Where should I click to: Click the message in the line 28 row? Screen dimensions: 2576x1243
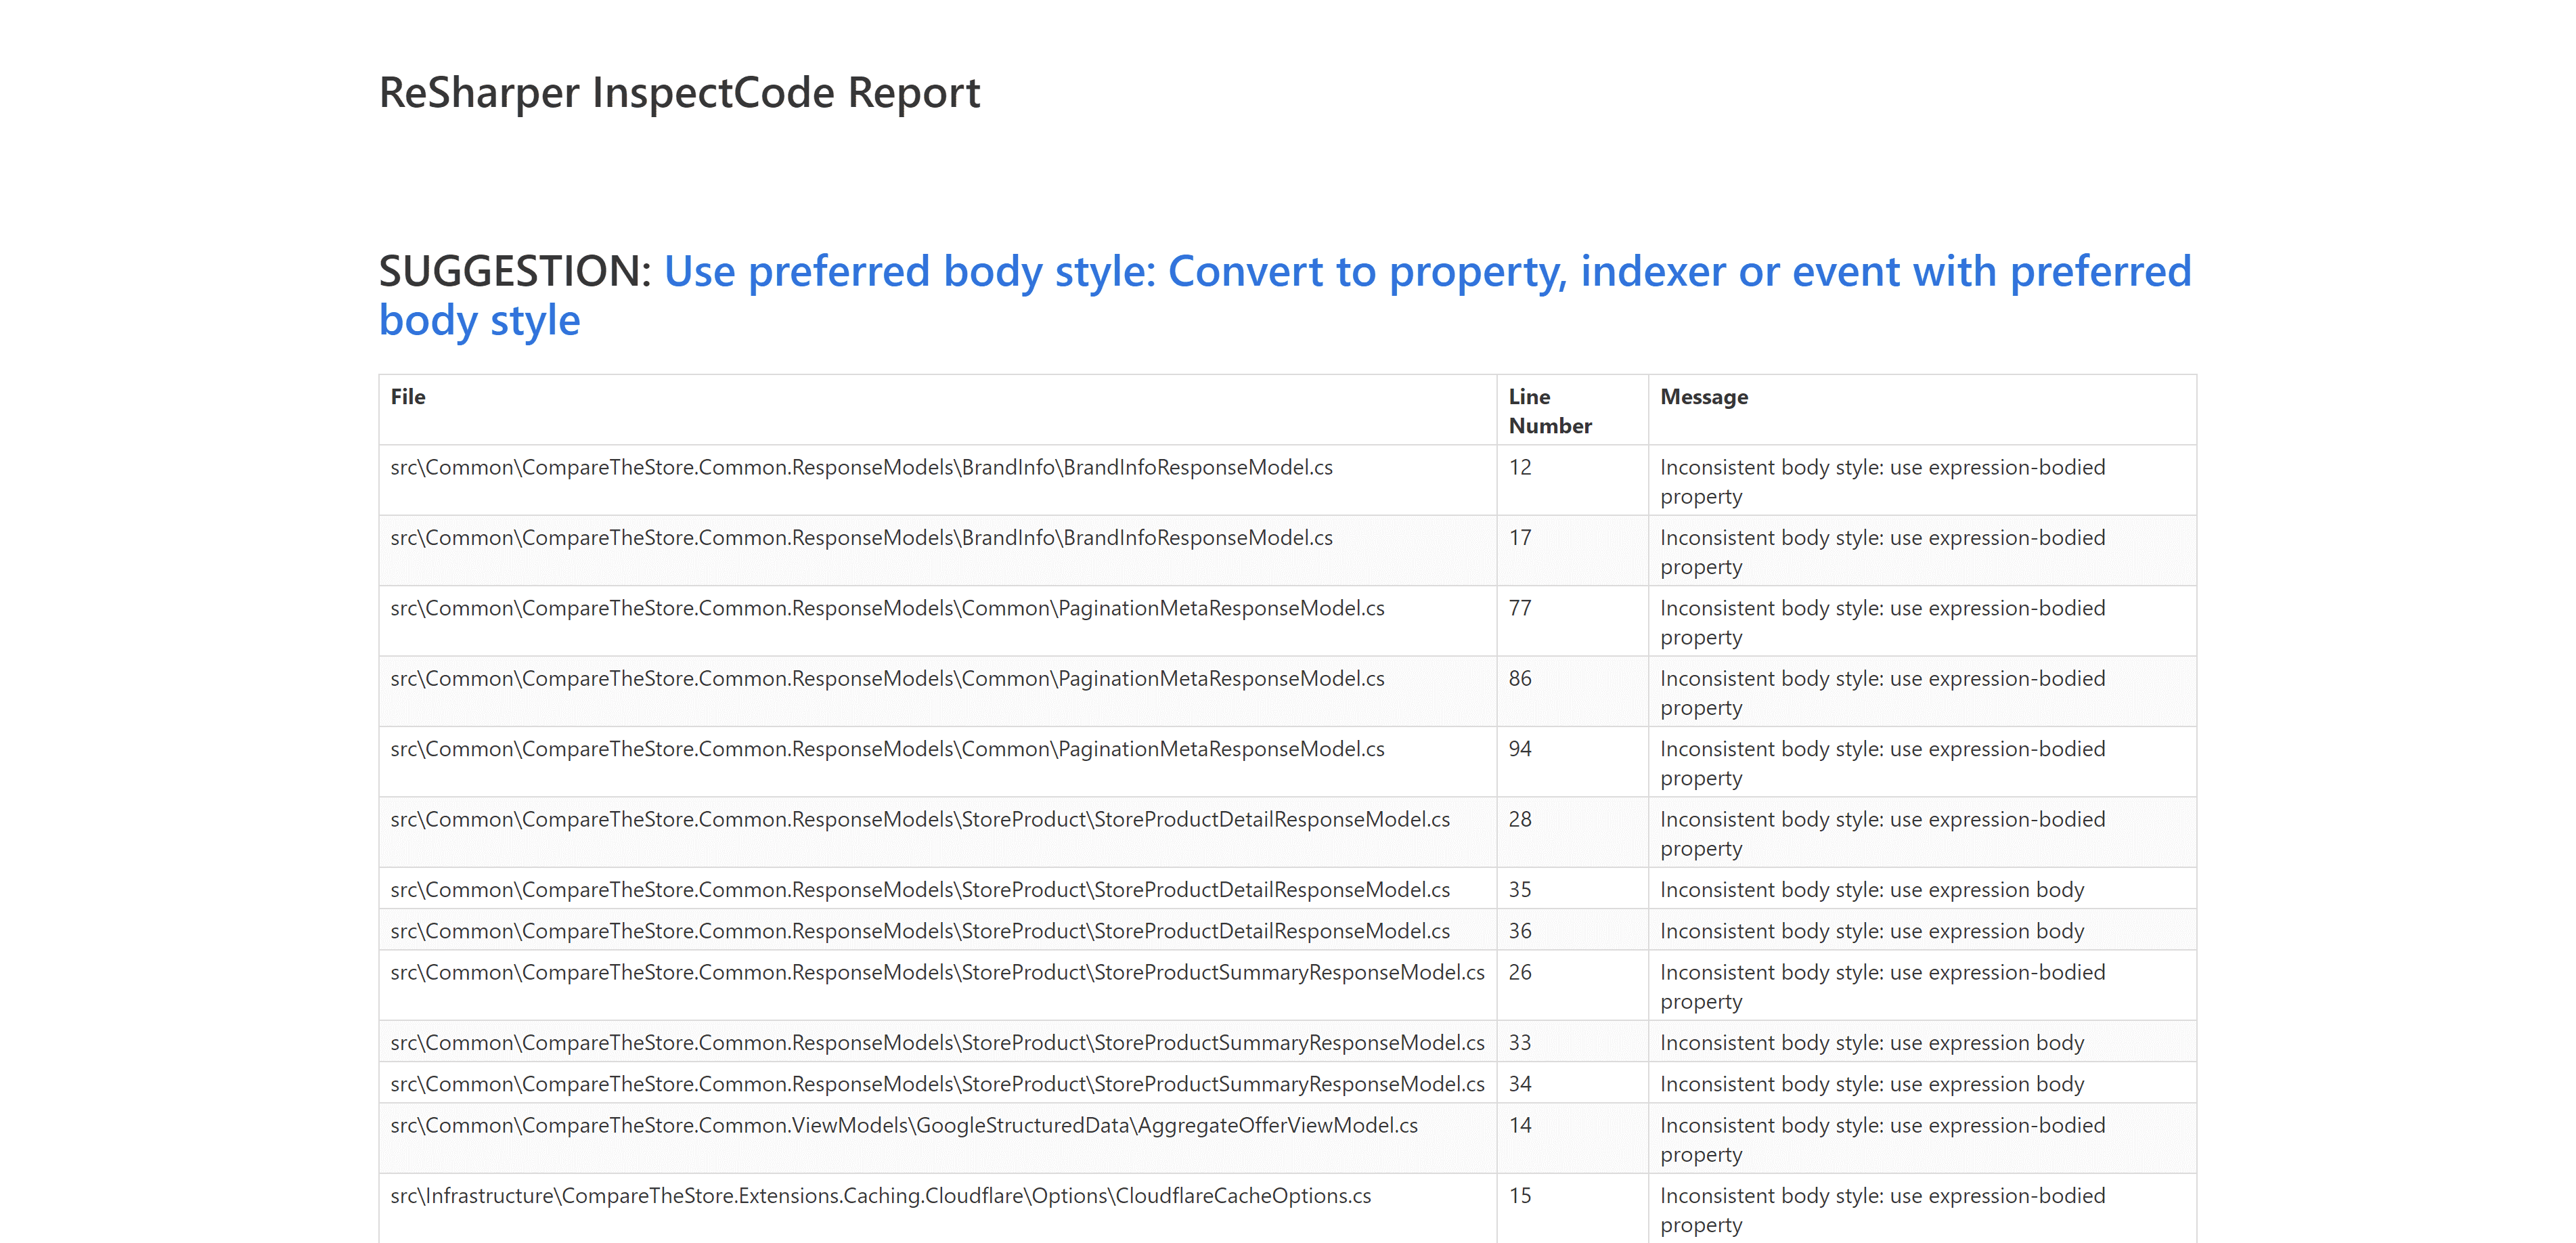pos(1882,833)
